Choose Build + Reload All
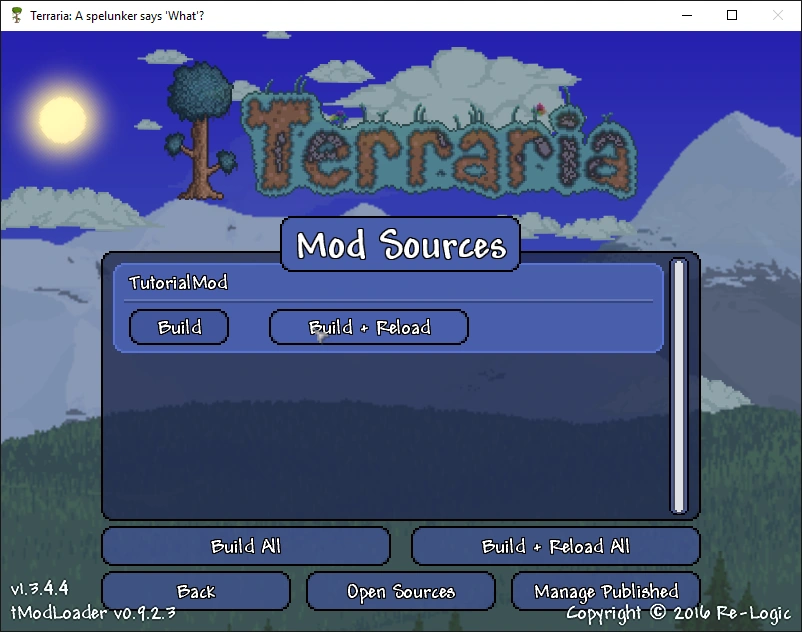 pyautogui.click(x=555, y=546)
